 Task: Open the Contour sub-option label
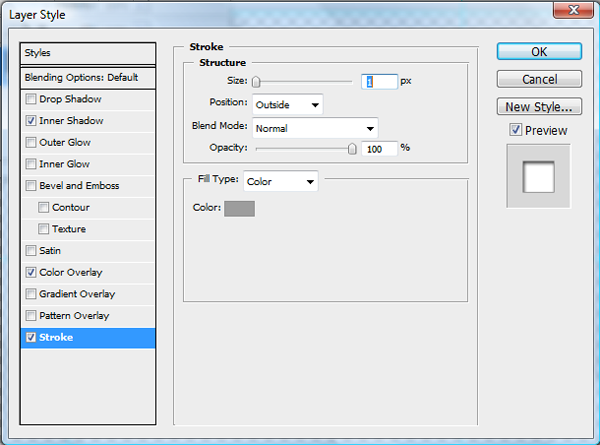pos(71,207)
